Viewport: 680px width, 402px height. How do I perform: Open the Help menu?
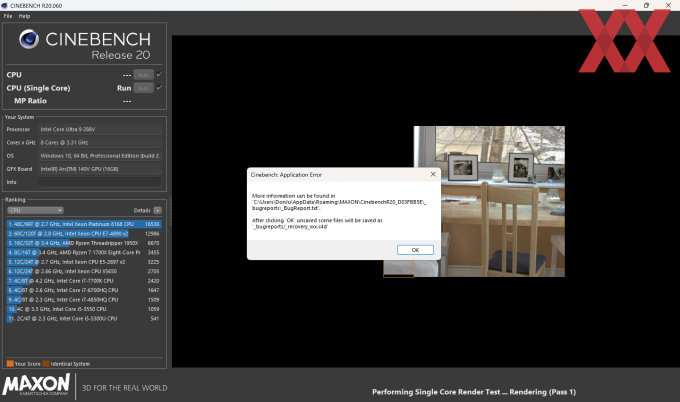click(x=24, y=16)
